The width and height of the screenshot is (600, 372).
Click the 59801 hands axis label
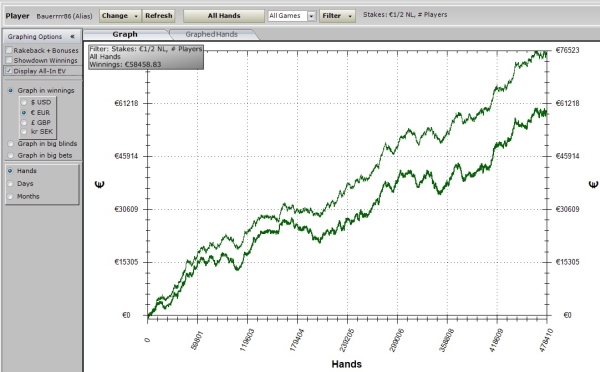tap(198, 341)
